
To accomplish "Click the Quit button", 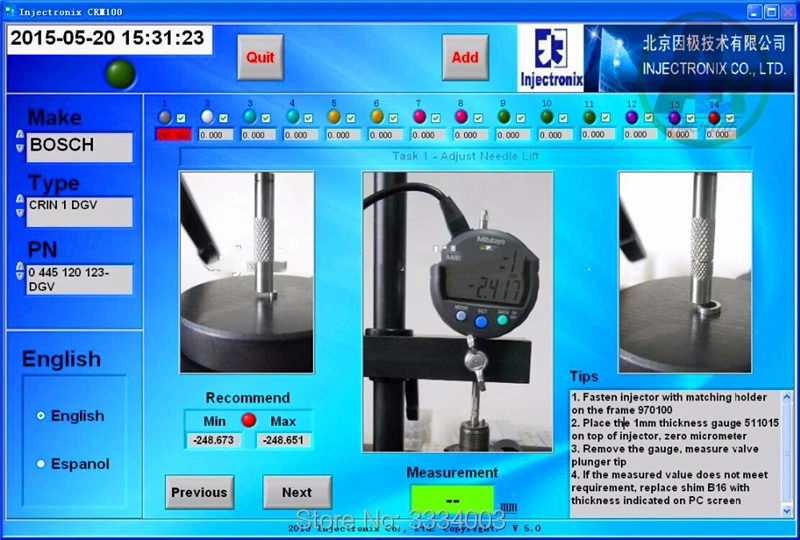I will [260, 57].
